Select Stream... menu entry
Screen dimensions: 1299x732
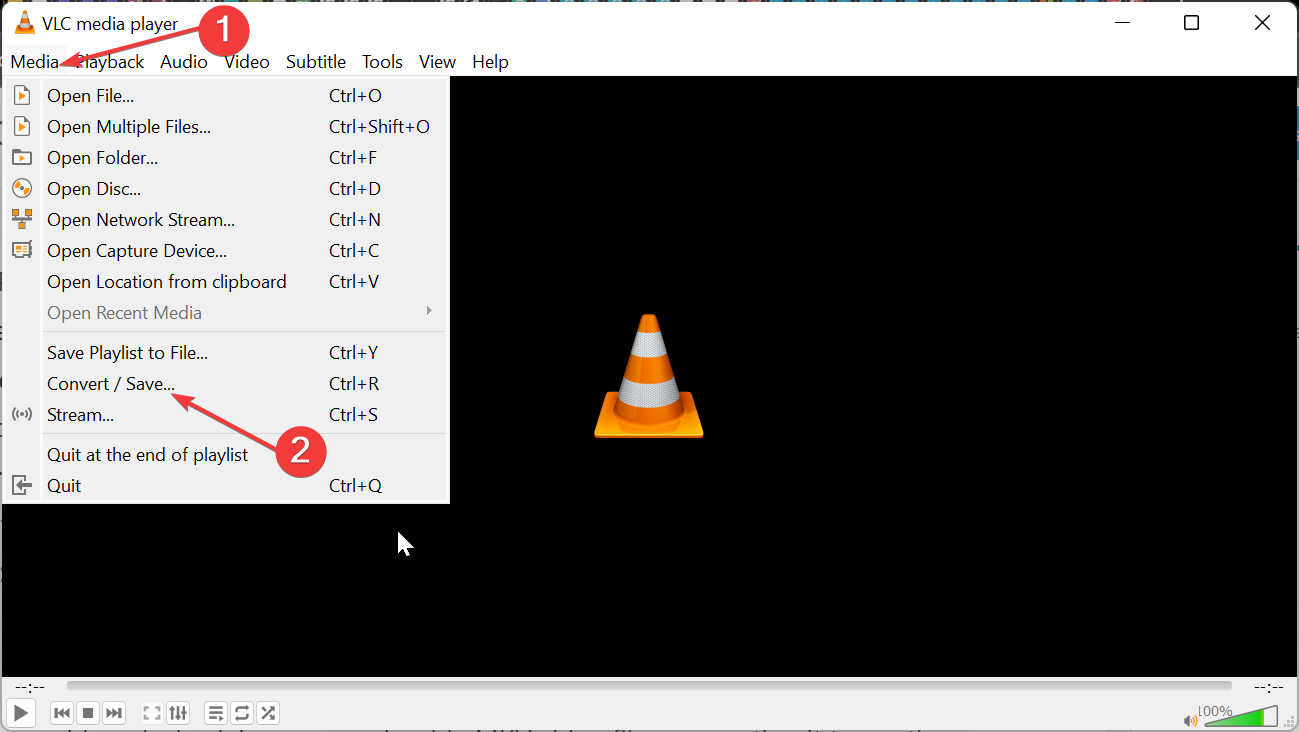coord(226,415)
